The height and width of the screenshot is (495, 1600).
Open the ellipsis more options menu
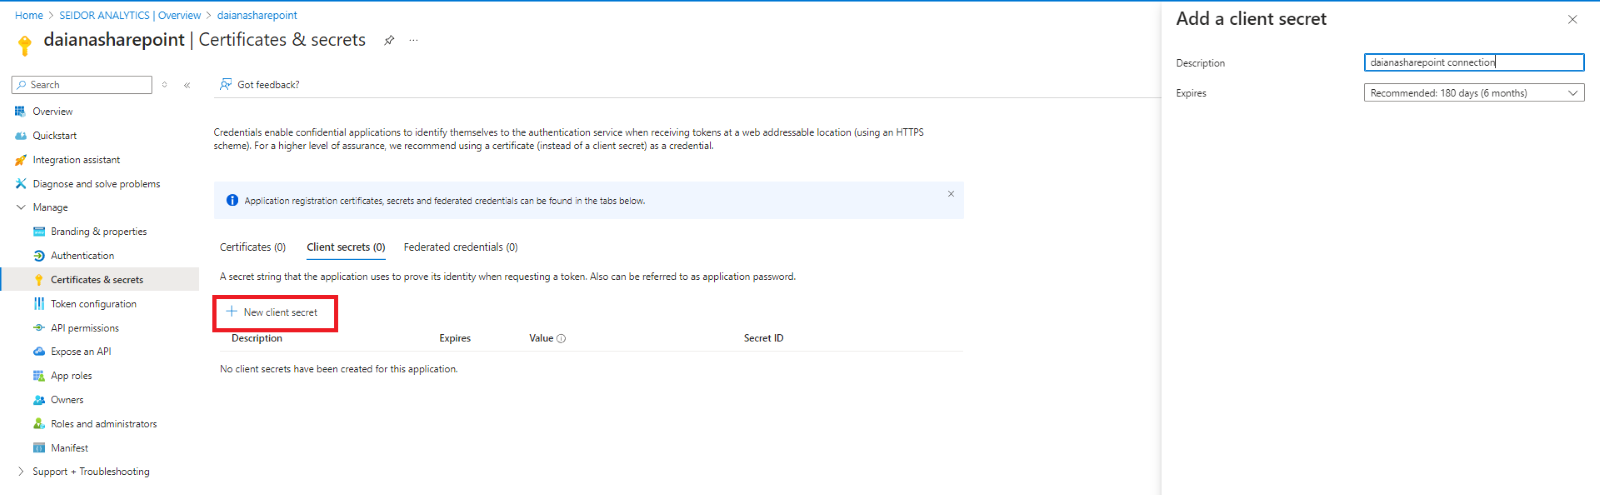click(x=413, y=41)
